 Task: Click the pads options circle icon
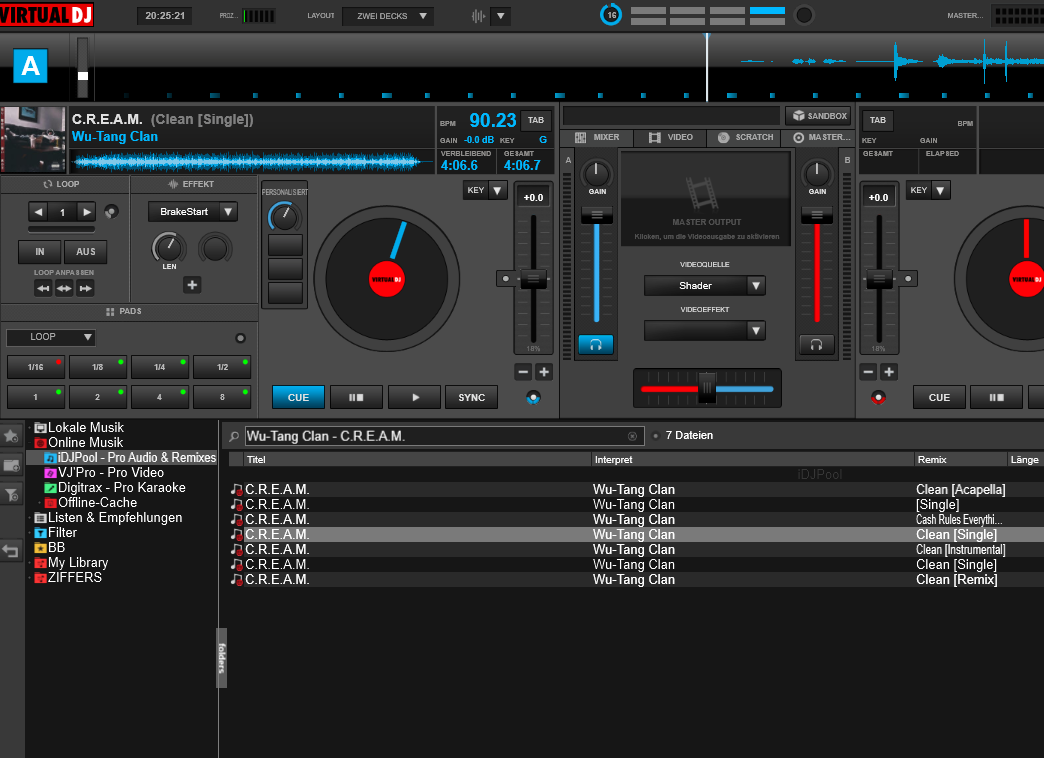pos(240,338)
